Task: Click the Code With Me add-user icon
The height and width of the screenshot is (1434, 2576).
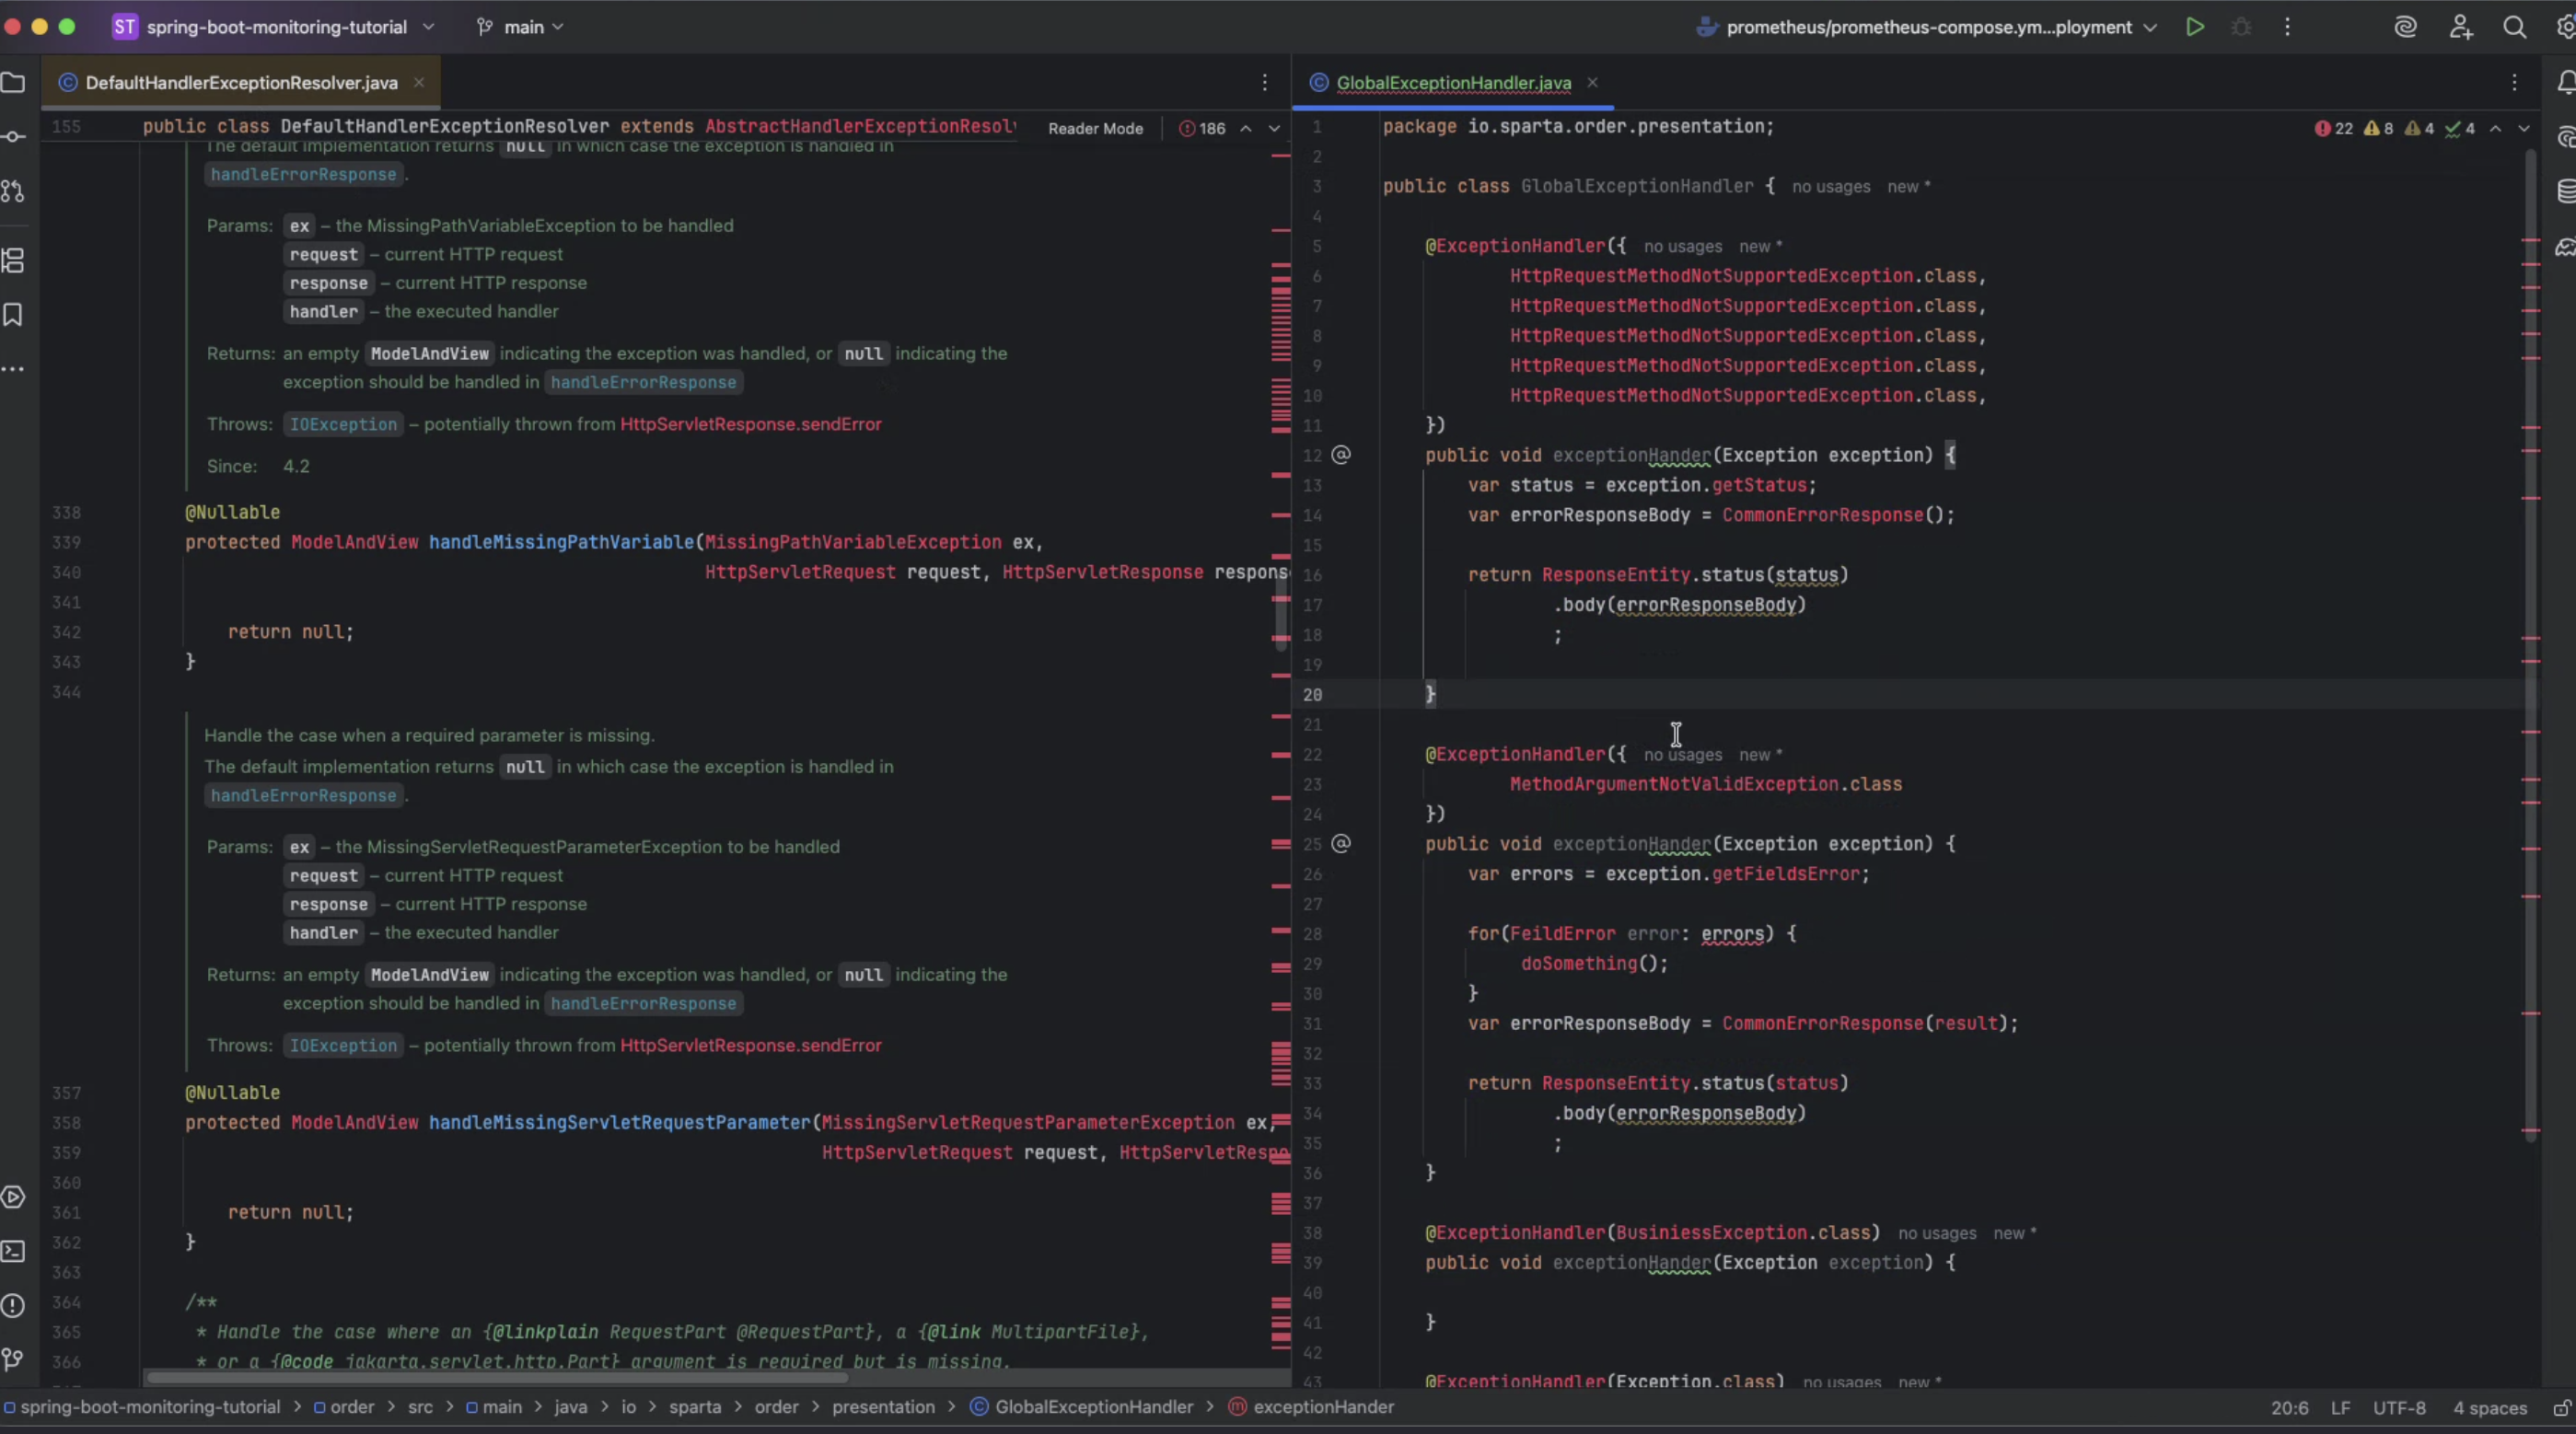Action: 2461,27
